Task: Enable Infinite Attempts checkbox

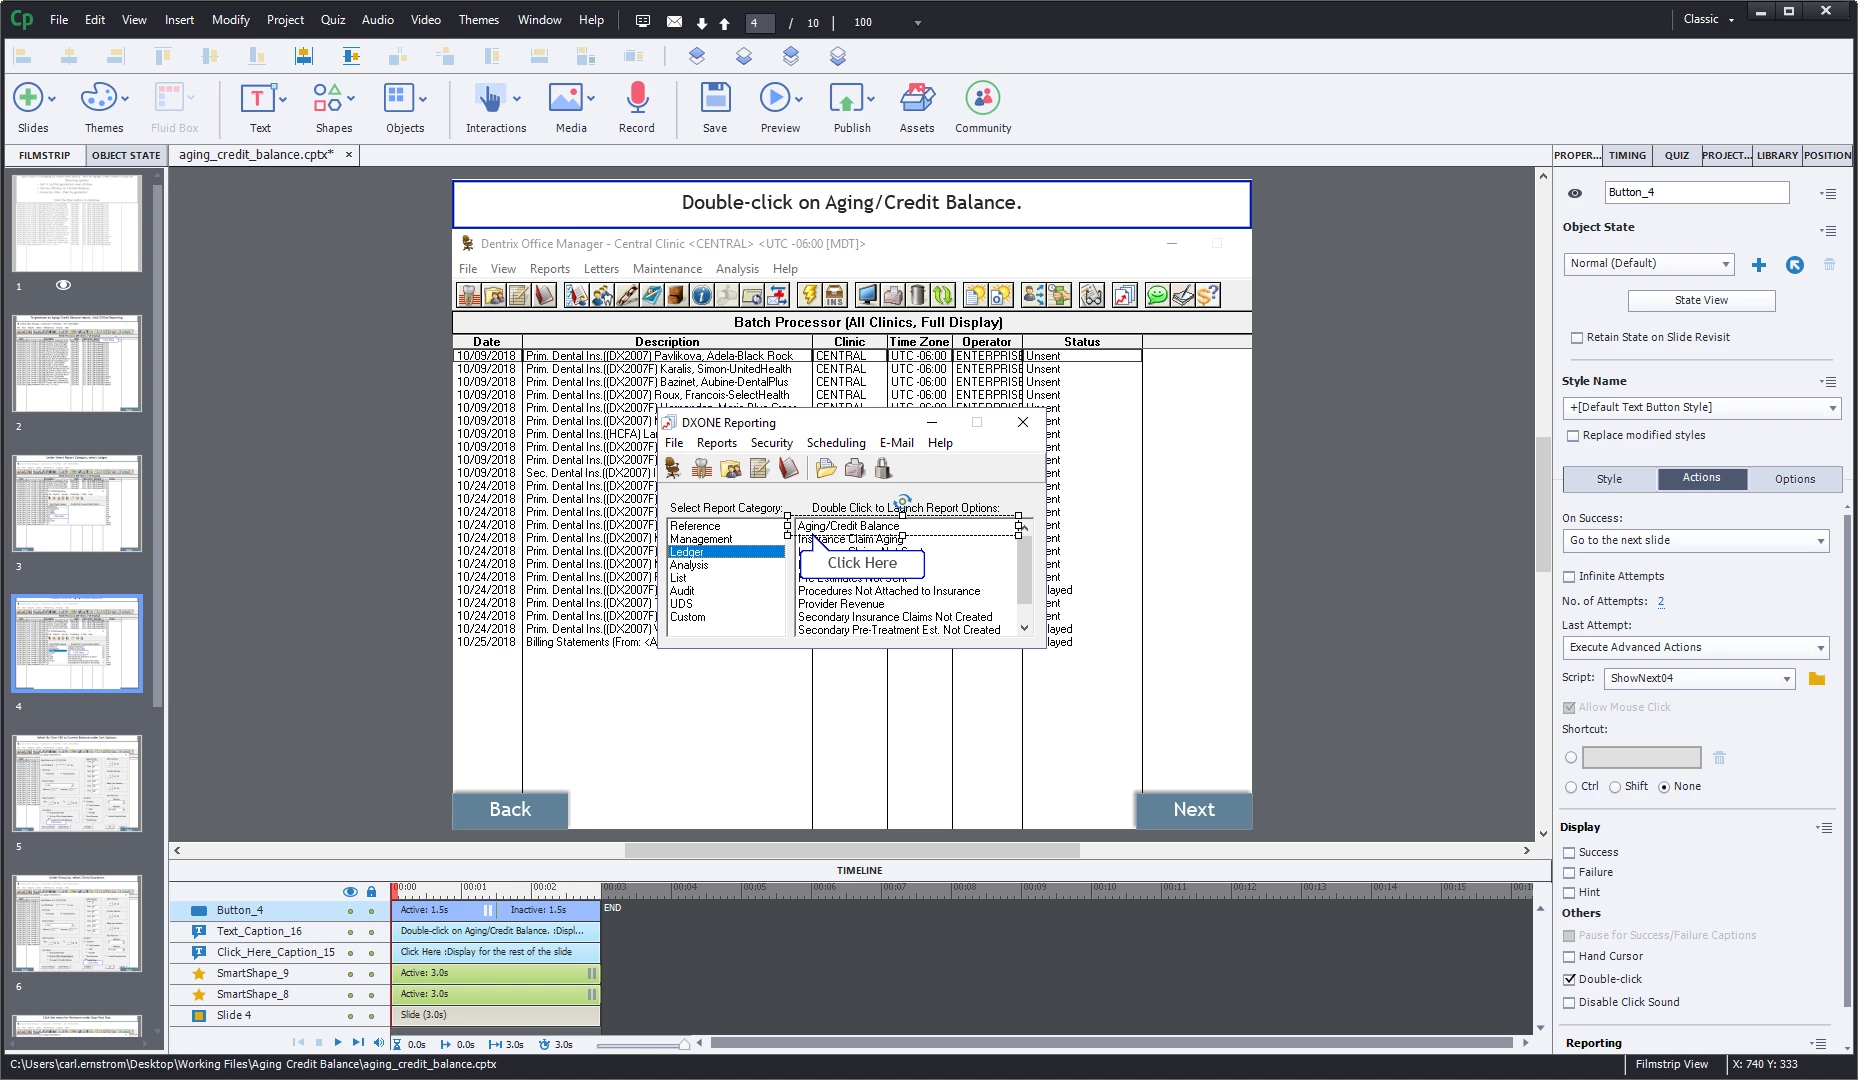Action: click(x=1569, y=577)
